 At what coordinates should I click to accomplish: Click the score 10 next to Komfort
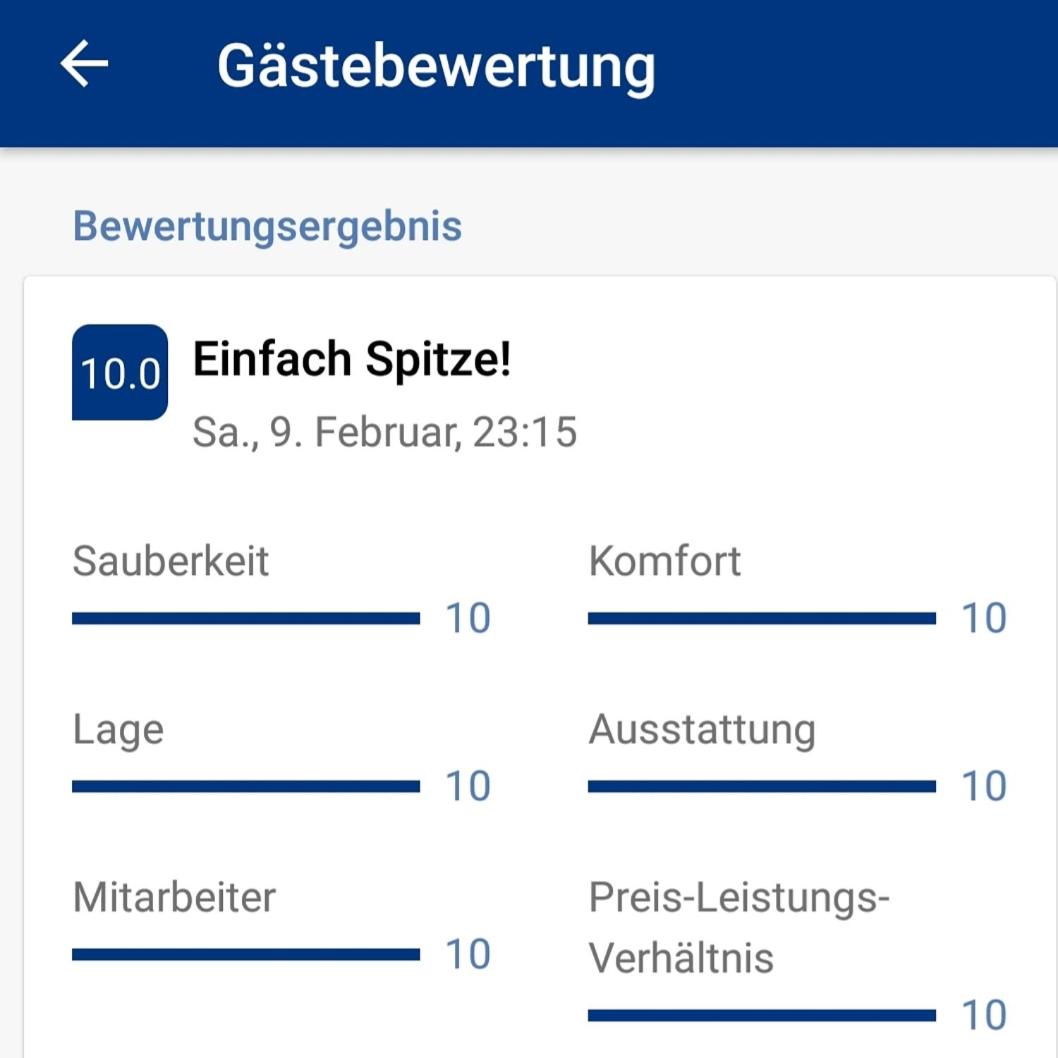pos(984,619)
